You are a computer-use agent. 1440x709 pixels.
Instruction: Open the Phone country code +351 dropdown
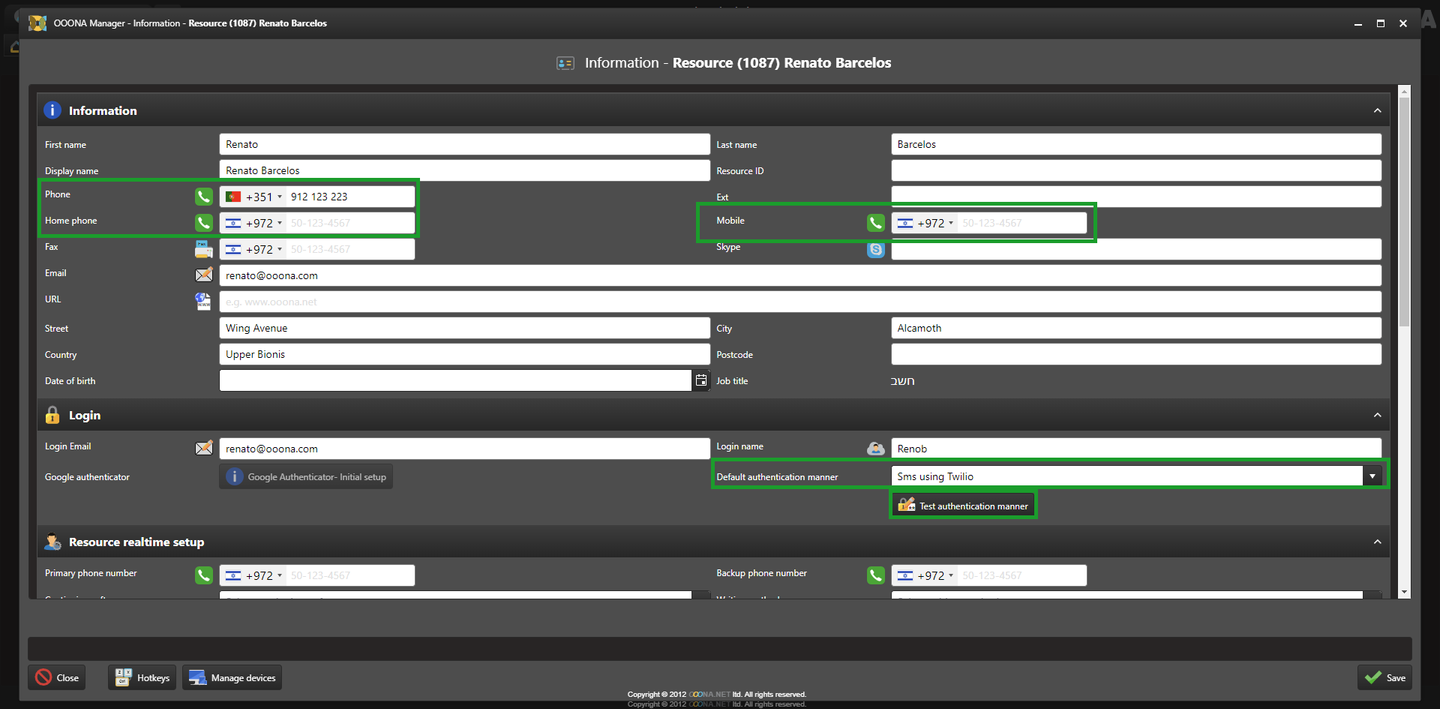tap(254, 197)
